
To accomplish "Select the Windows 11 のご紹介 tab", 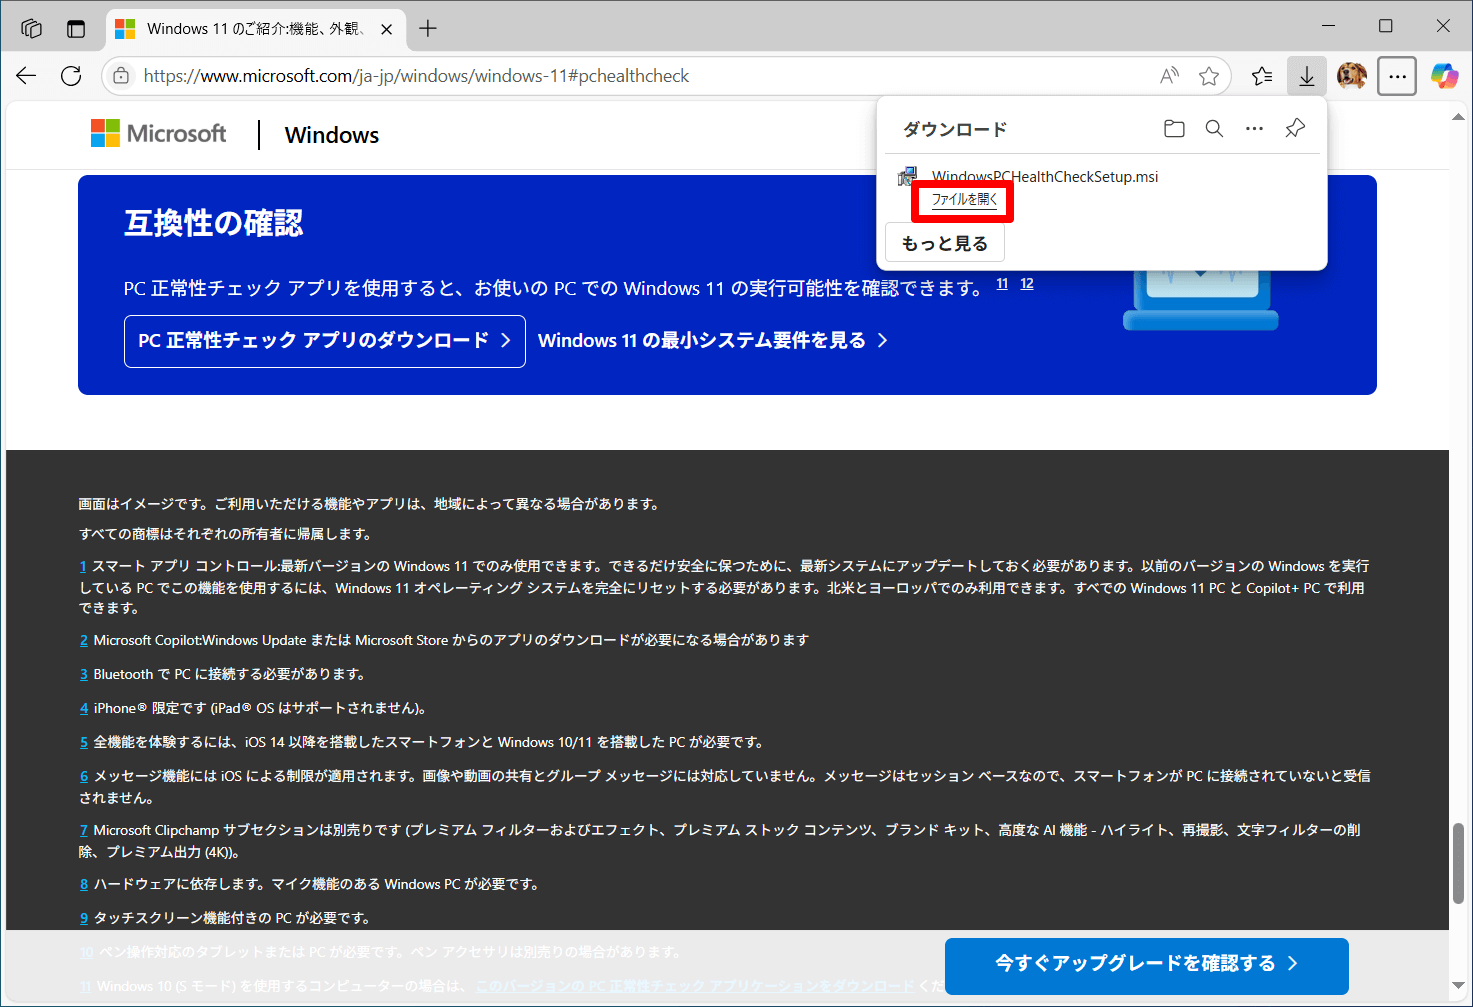I will [x=254, y=29].
